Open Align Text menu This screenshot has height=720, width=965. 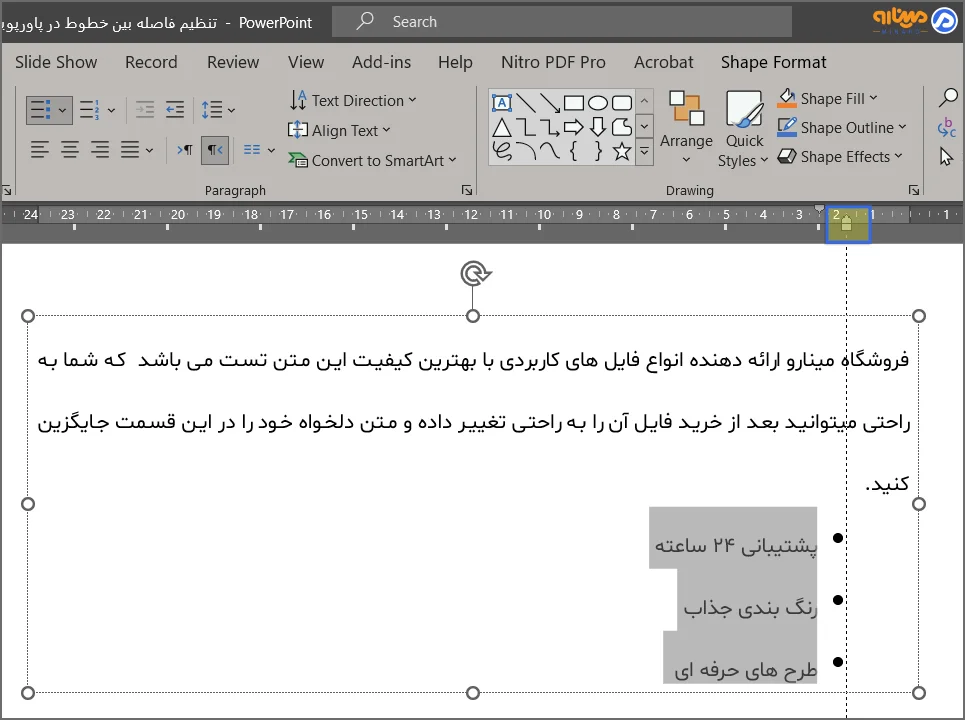coord(339,130)
